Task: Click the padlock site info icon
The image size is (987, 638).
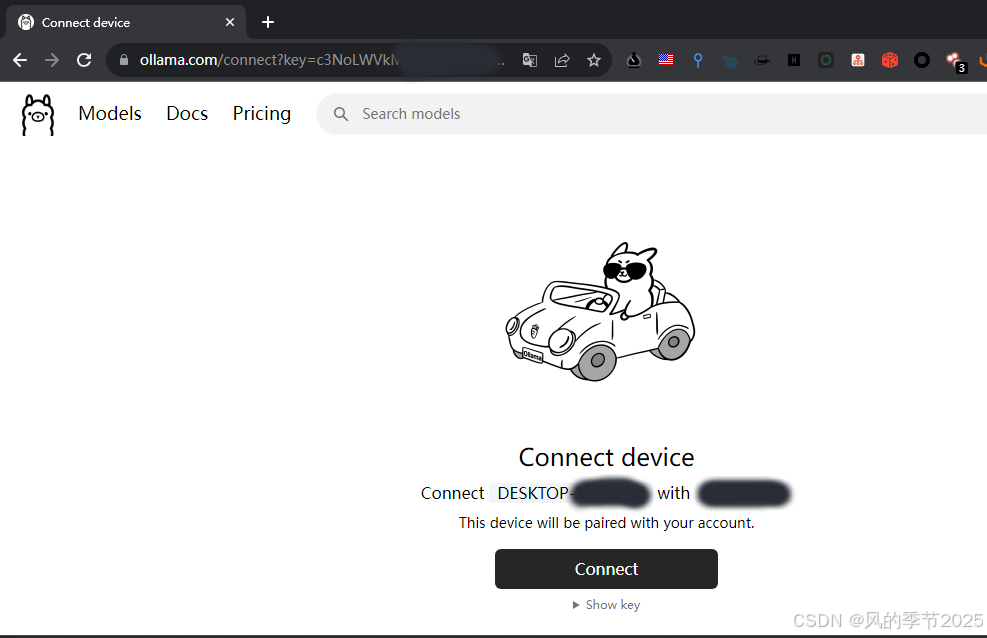Action: 124,60
